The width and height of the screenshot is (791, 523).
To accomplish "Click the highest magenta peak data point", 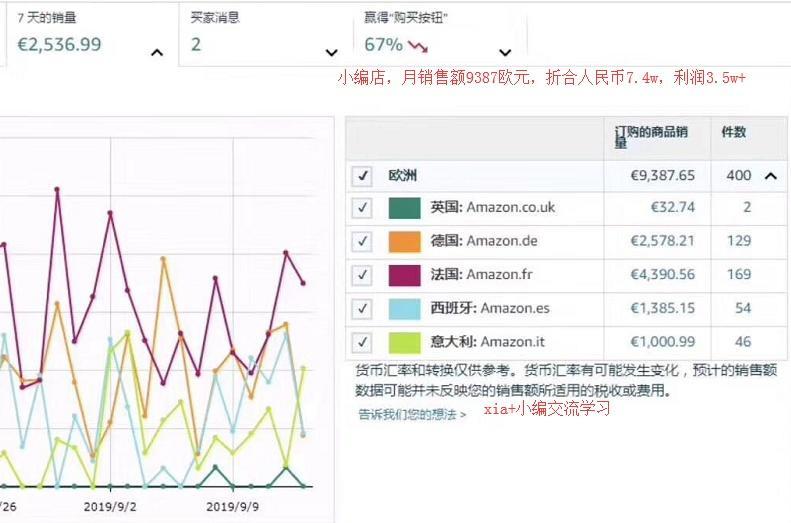I will (57, 190).
